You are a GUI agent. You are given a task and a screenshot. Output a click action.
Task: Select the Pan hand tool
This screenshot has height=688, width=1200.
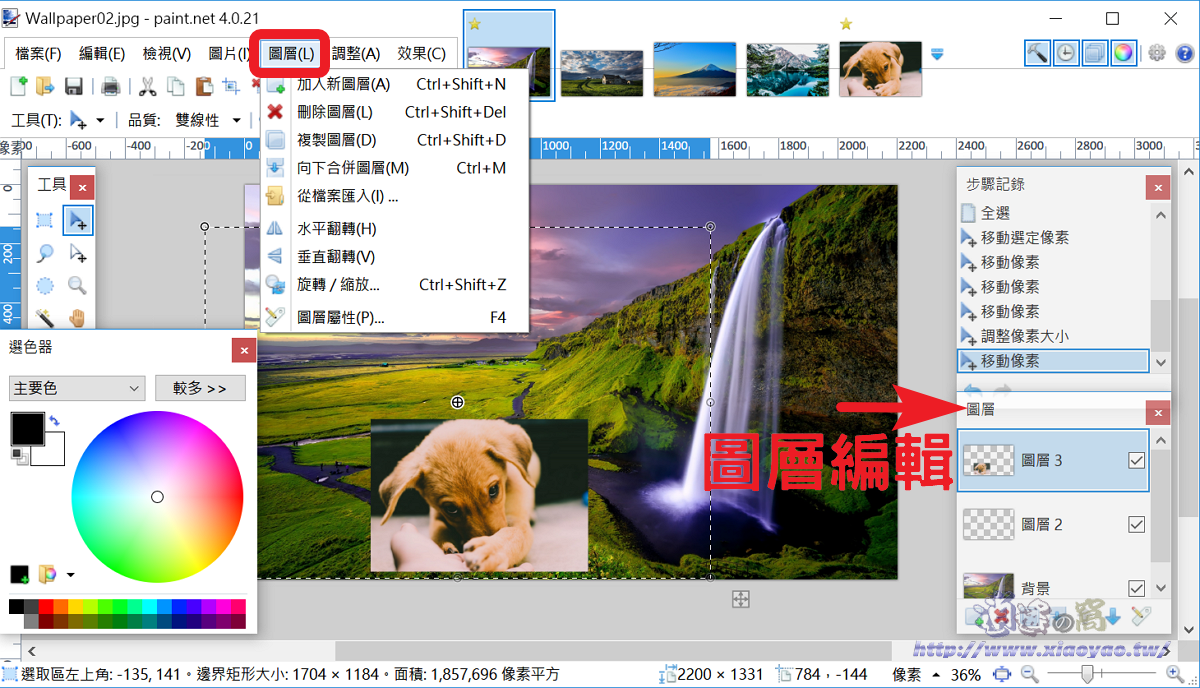77,317
